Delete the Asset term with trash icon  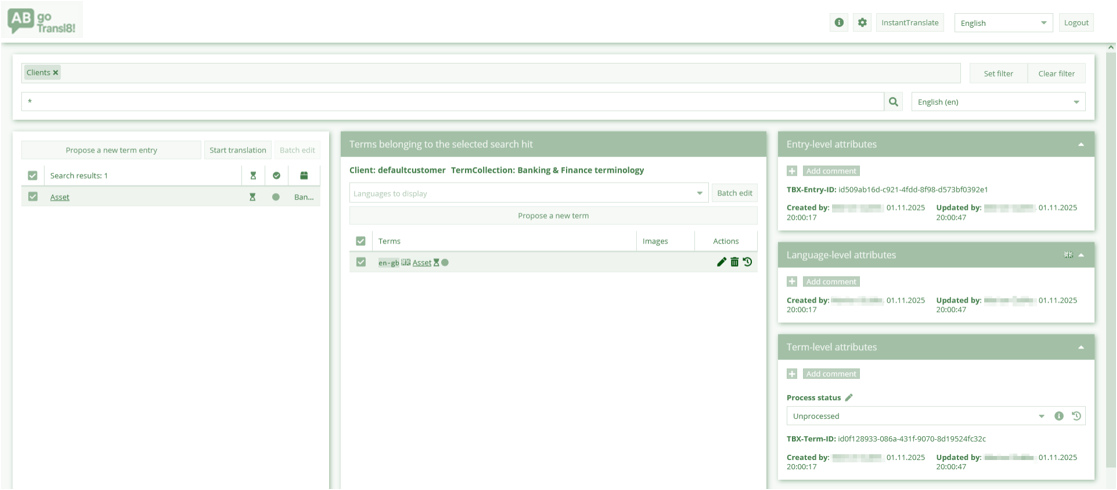coord(734,262)
